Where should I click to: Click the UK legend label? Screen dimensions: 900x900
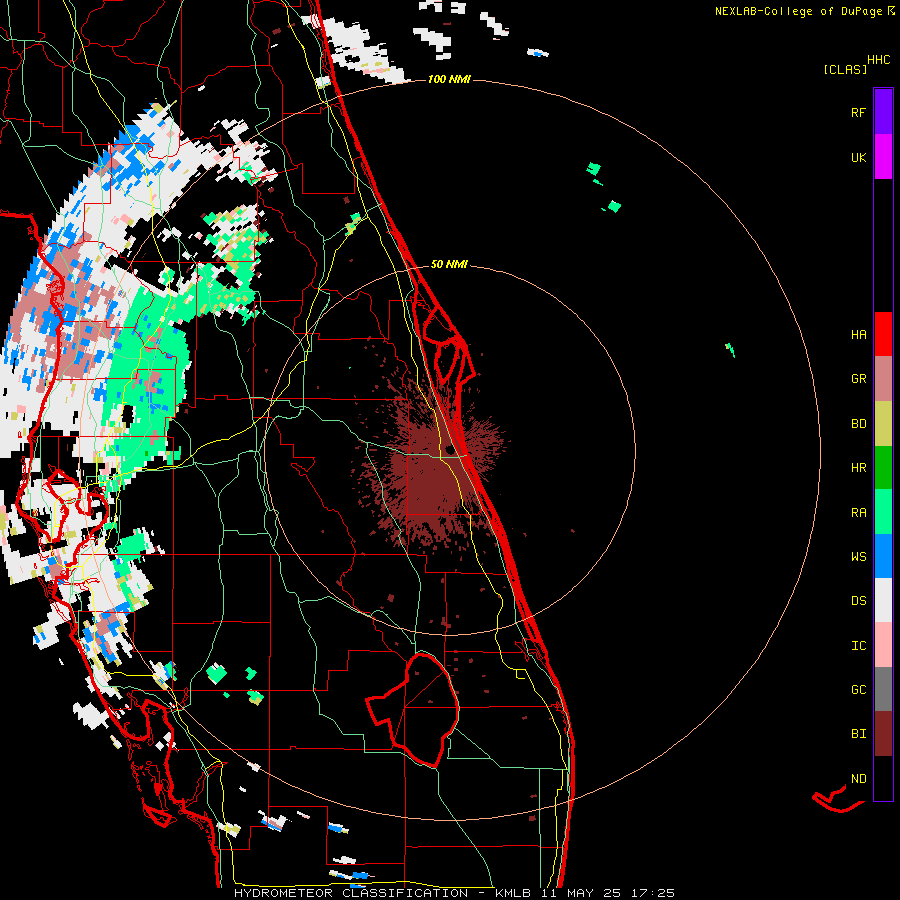858,157
